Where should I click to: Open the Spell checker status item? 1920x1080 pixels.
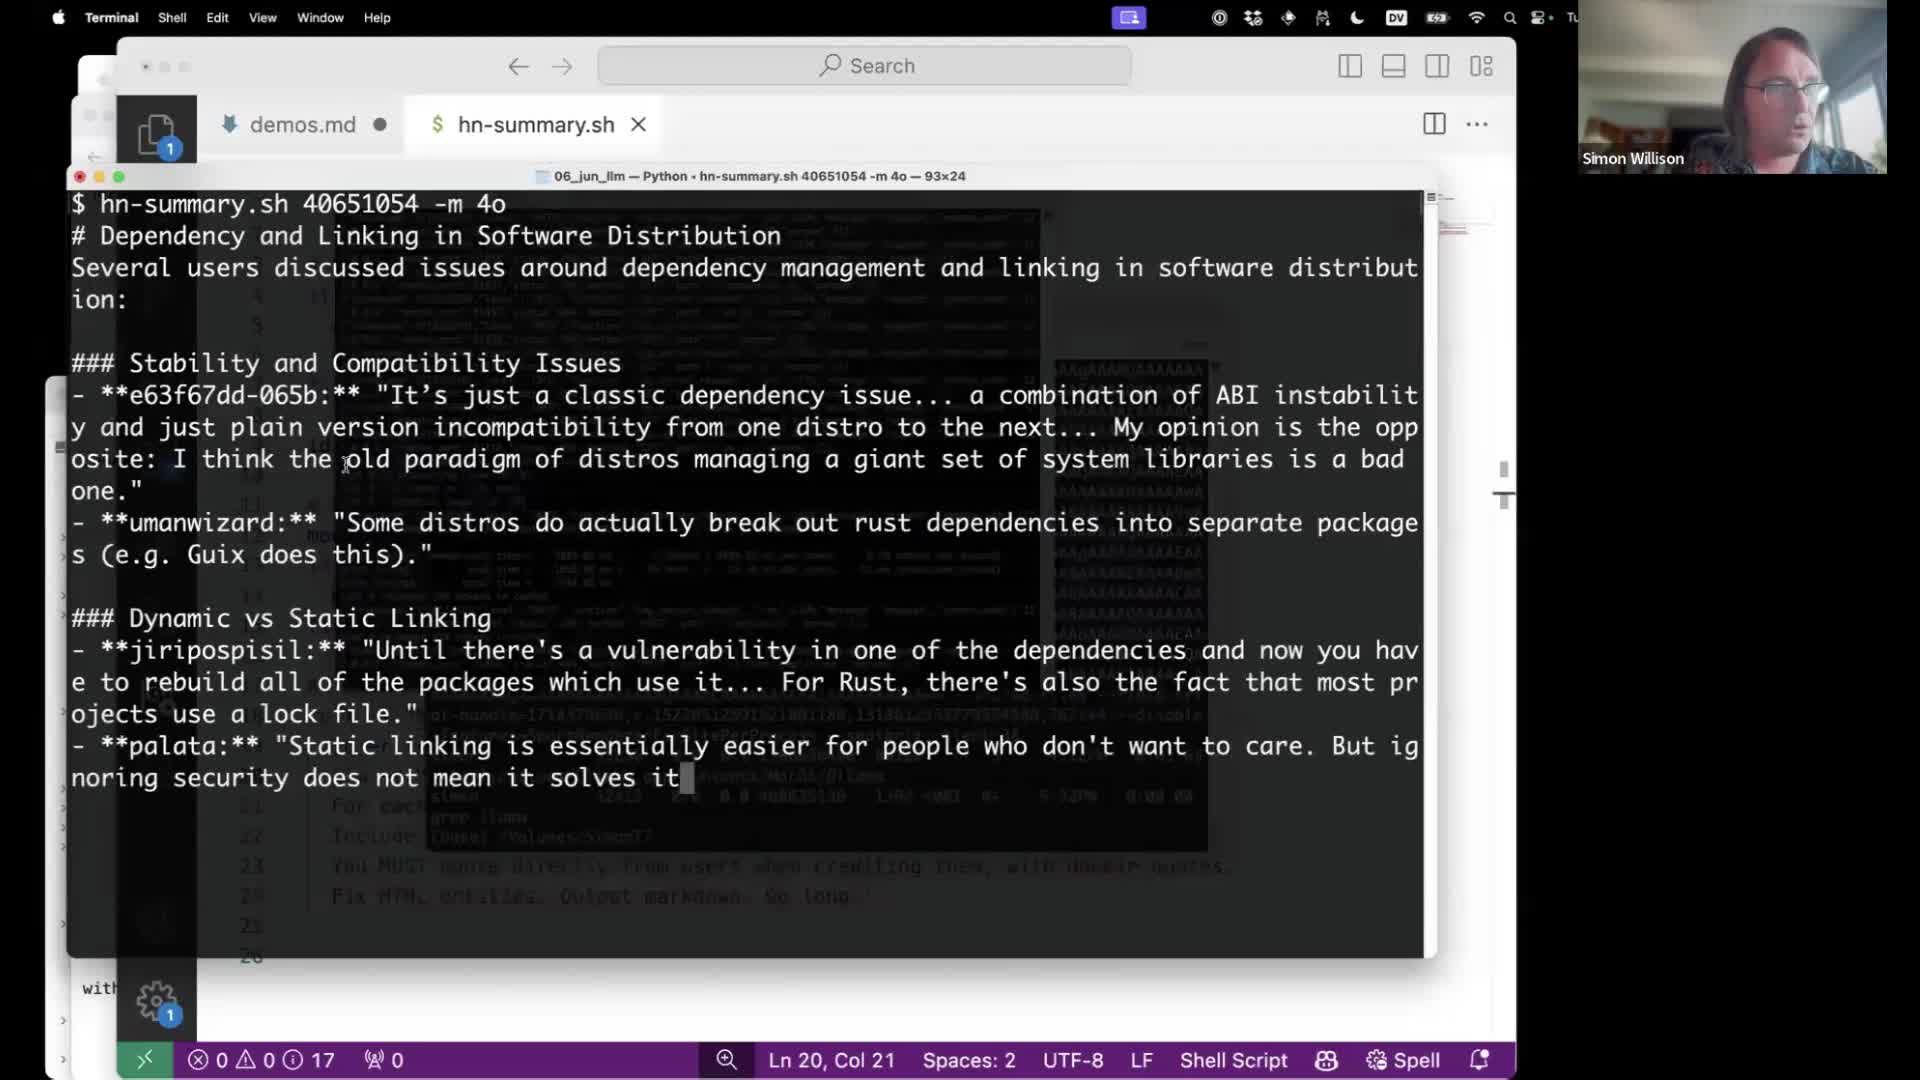(1403, 1060)
